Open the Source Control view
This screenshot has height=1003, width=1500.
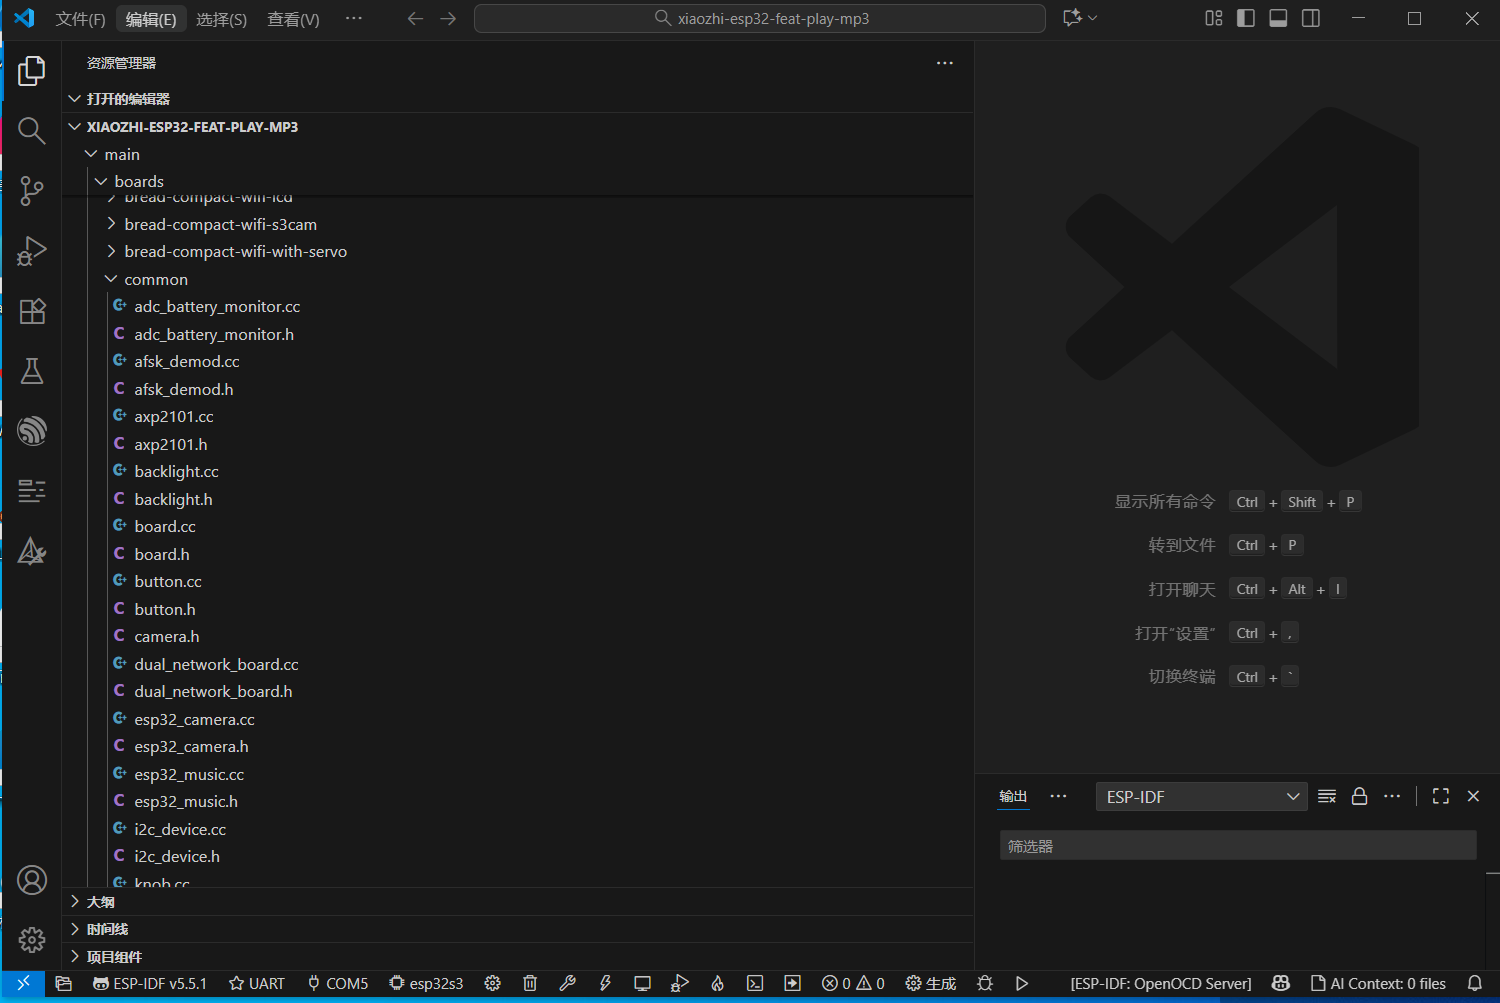click(32, 190)
